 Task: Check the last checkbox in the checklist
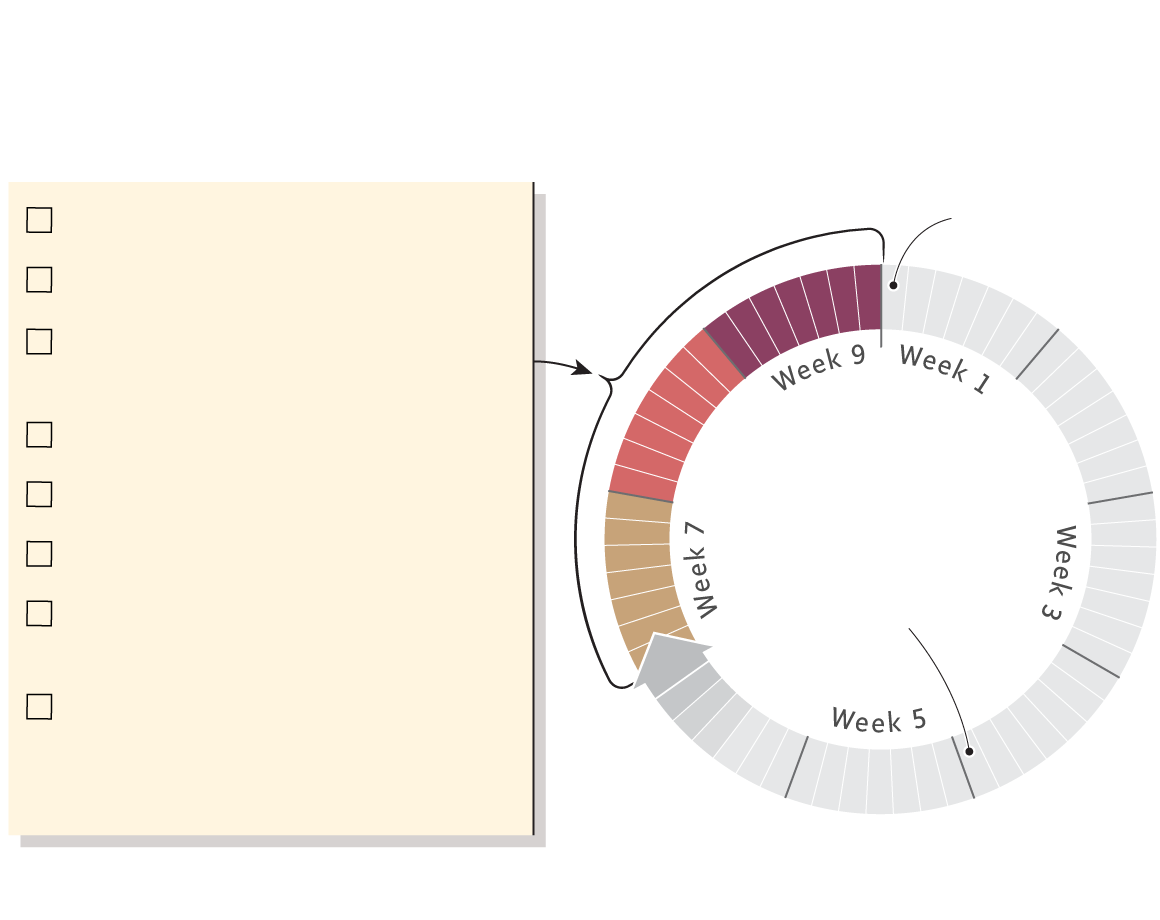tap(39, 707)
